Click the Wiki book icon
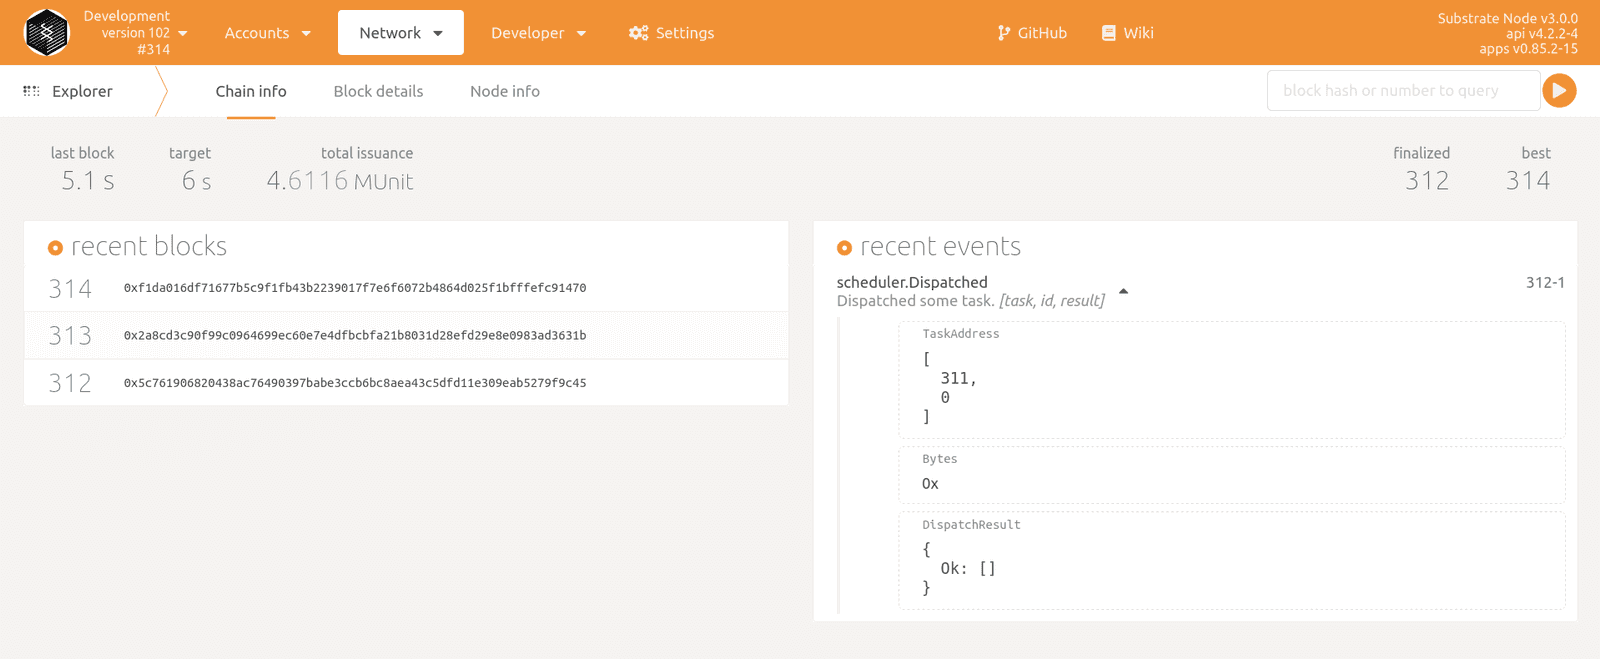1600x659 pixels. coord(1109,33)
